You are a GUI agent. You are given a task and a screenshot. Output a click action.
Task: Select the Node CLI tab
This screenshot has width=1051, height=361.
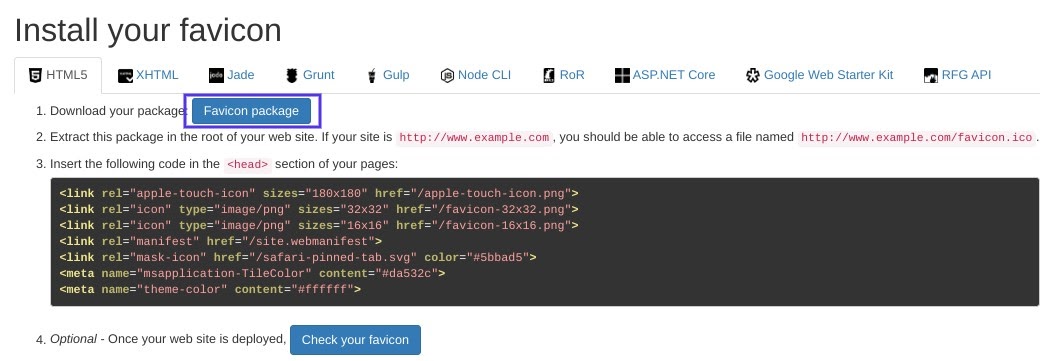pyautogui.click(x=476, y=75)
